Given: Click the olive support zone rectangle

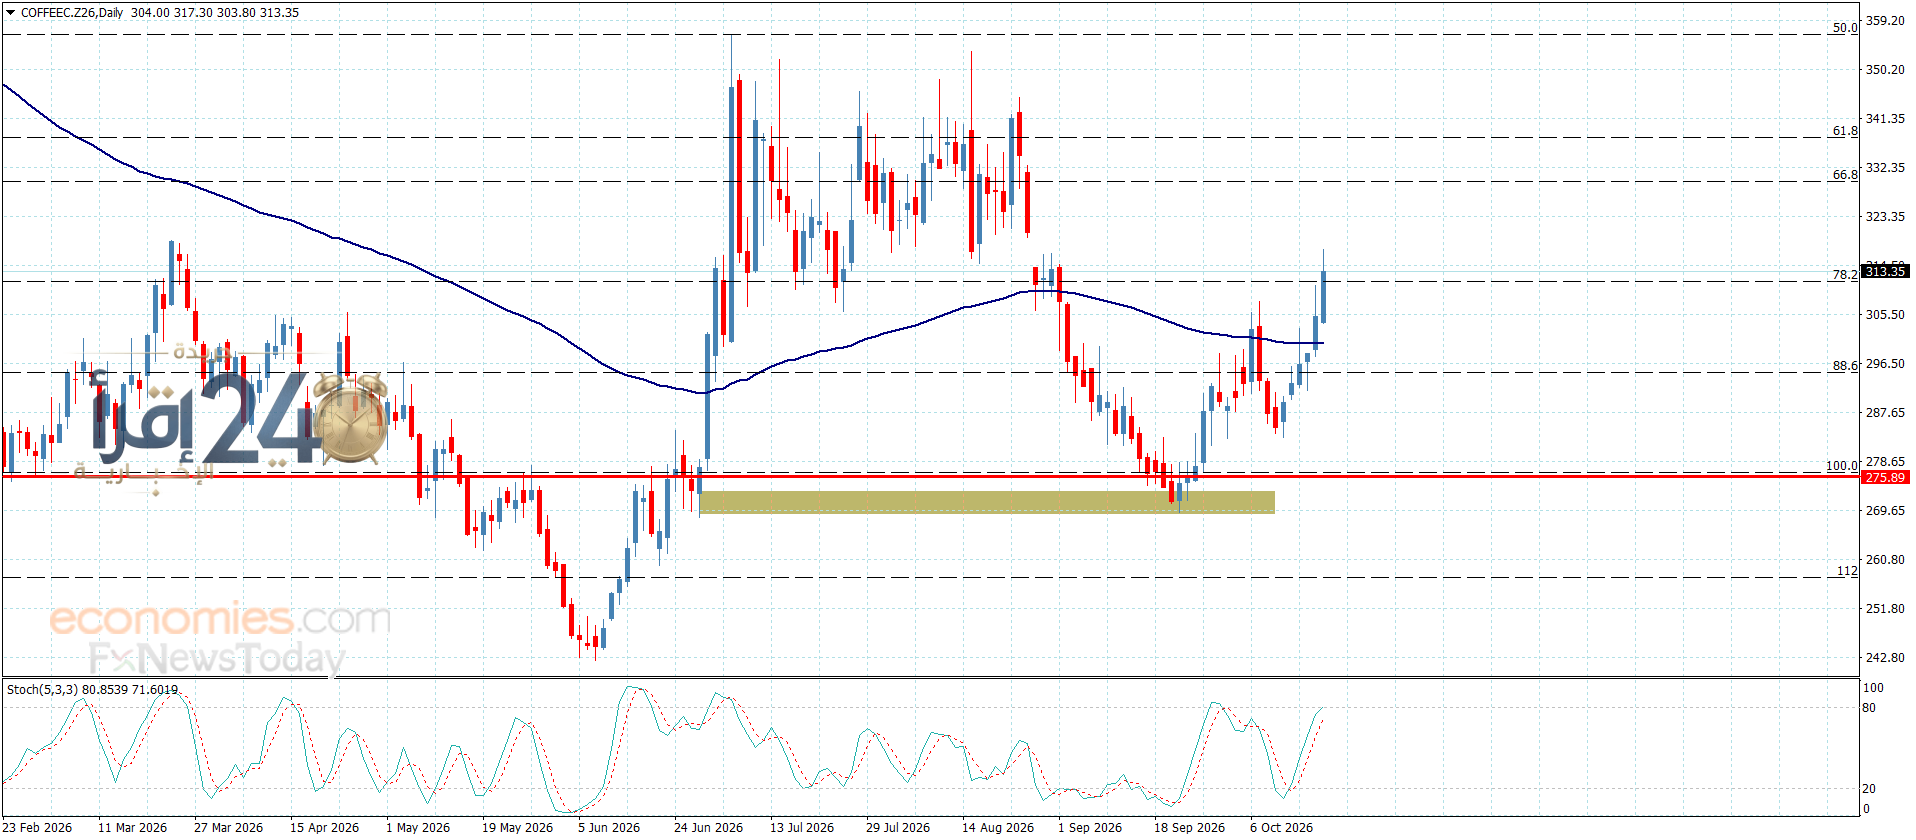Looking at the screenshot, I should (x=987, y=502).
